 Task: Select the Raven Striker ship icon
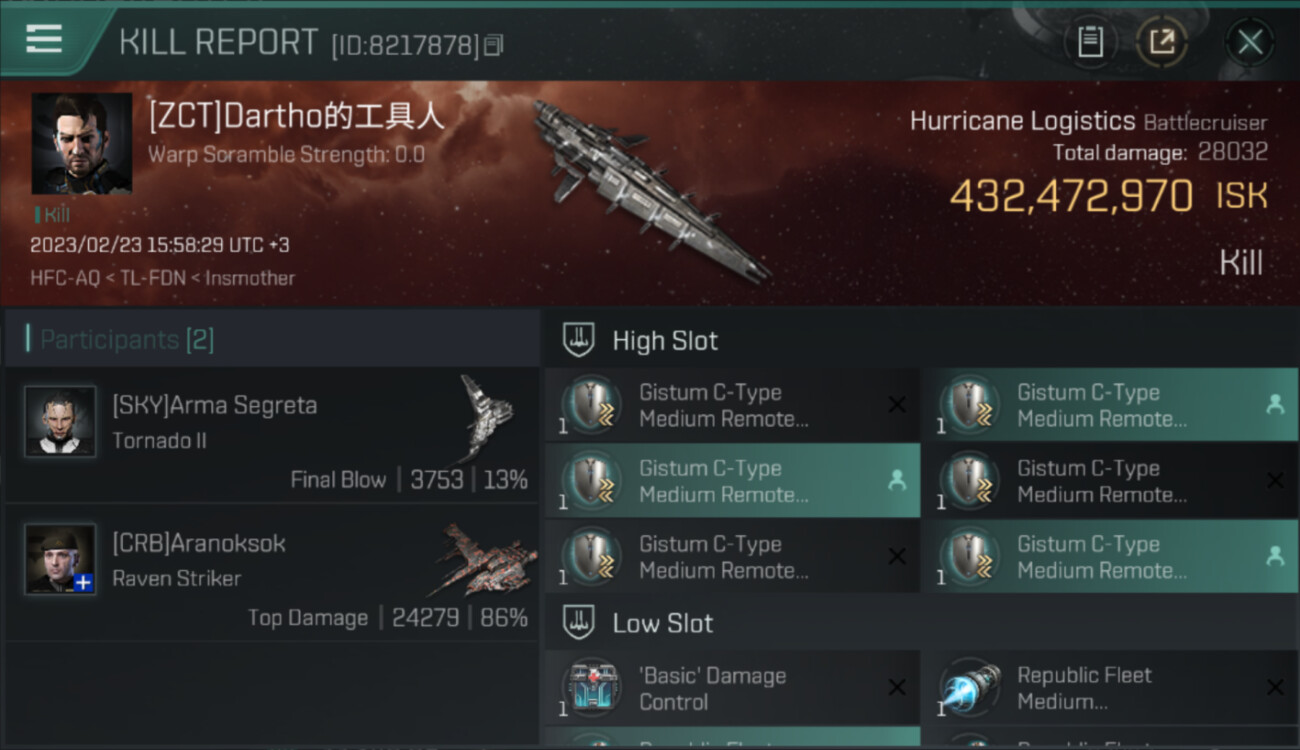[x=487, y=559]
